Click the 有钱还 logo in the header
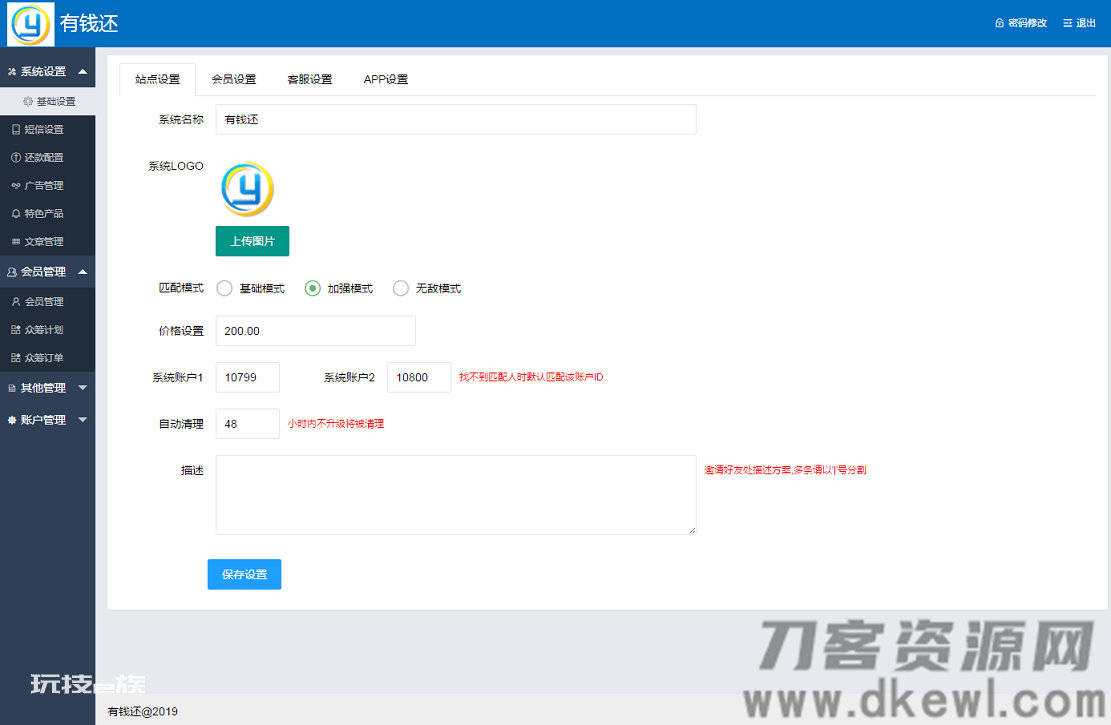Image resolution: width=1111 pixels, height=725 pixels. click(30, 24)
